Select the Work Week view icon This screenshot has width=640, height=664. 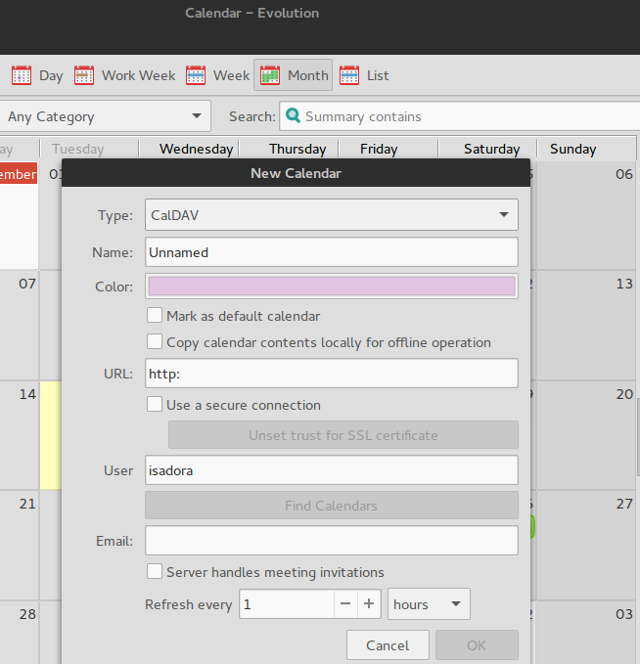tap(84, 75)
